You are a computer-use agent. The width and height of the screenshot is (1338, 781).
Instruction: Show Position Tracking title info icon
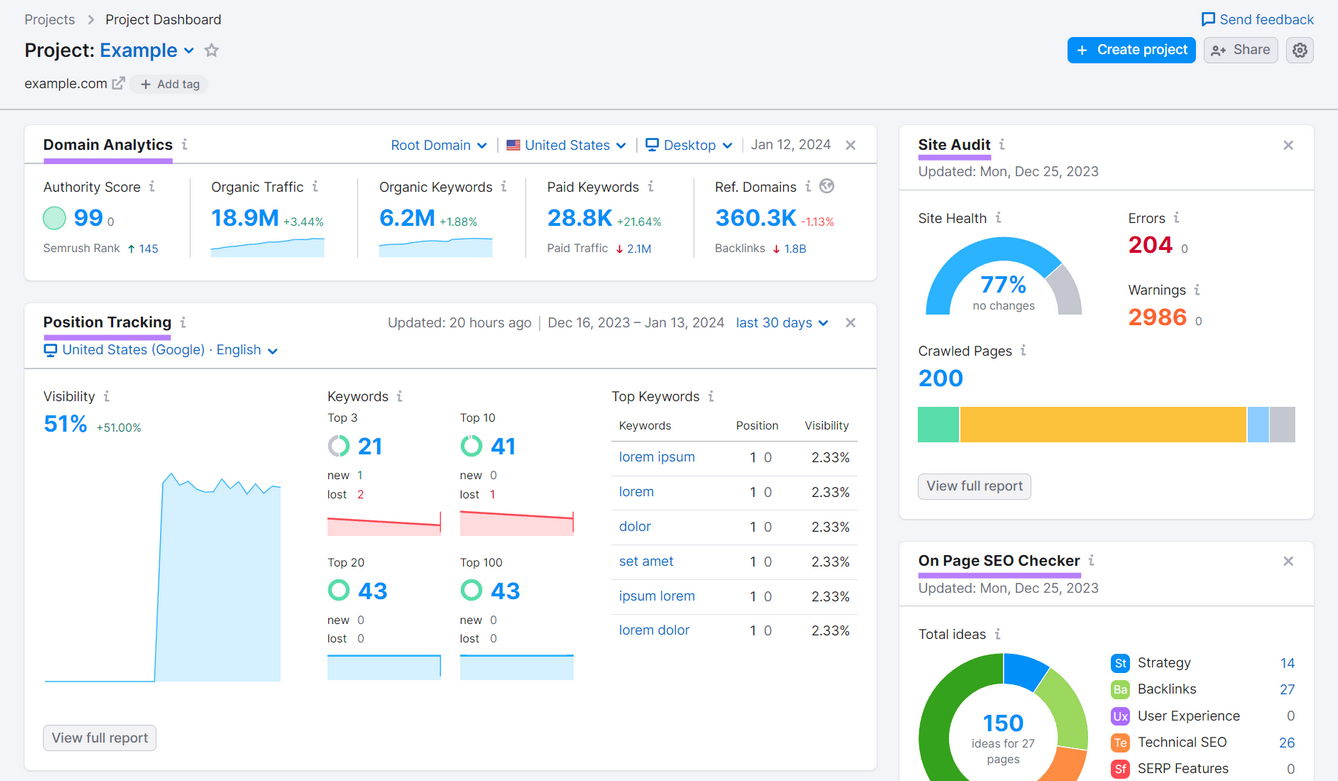183,322
